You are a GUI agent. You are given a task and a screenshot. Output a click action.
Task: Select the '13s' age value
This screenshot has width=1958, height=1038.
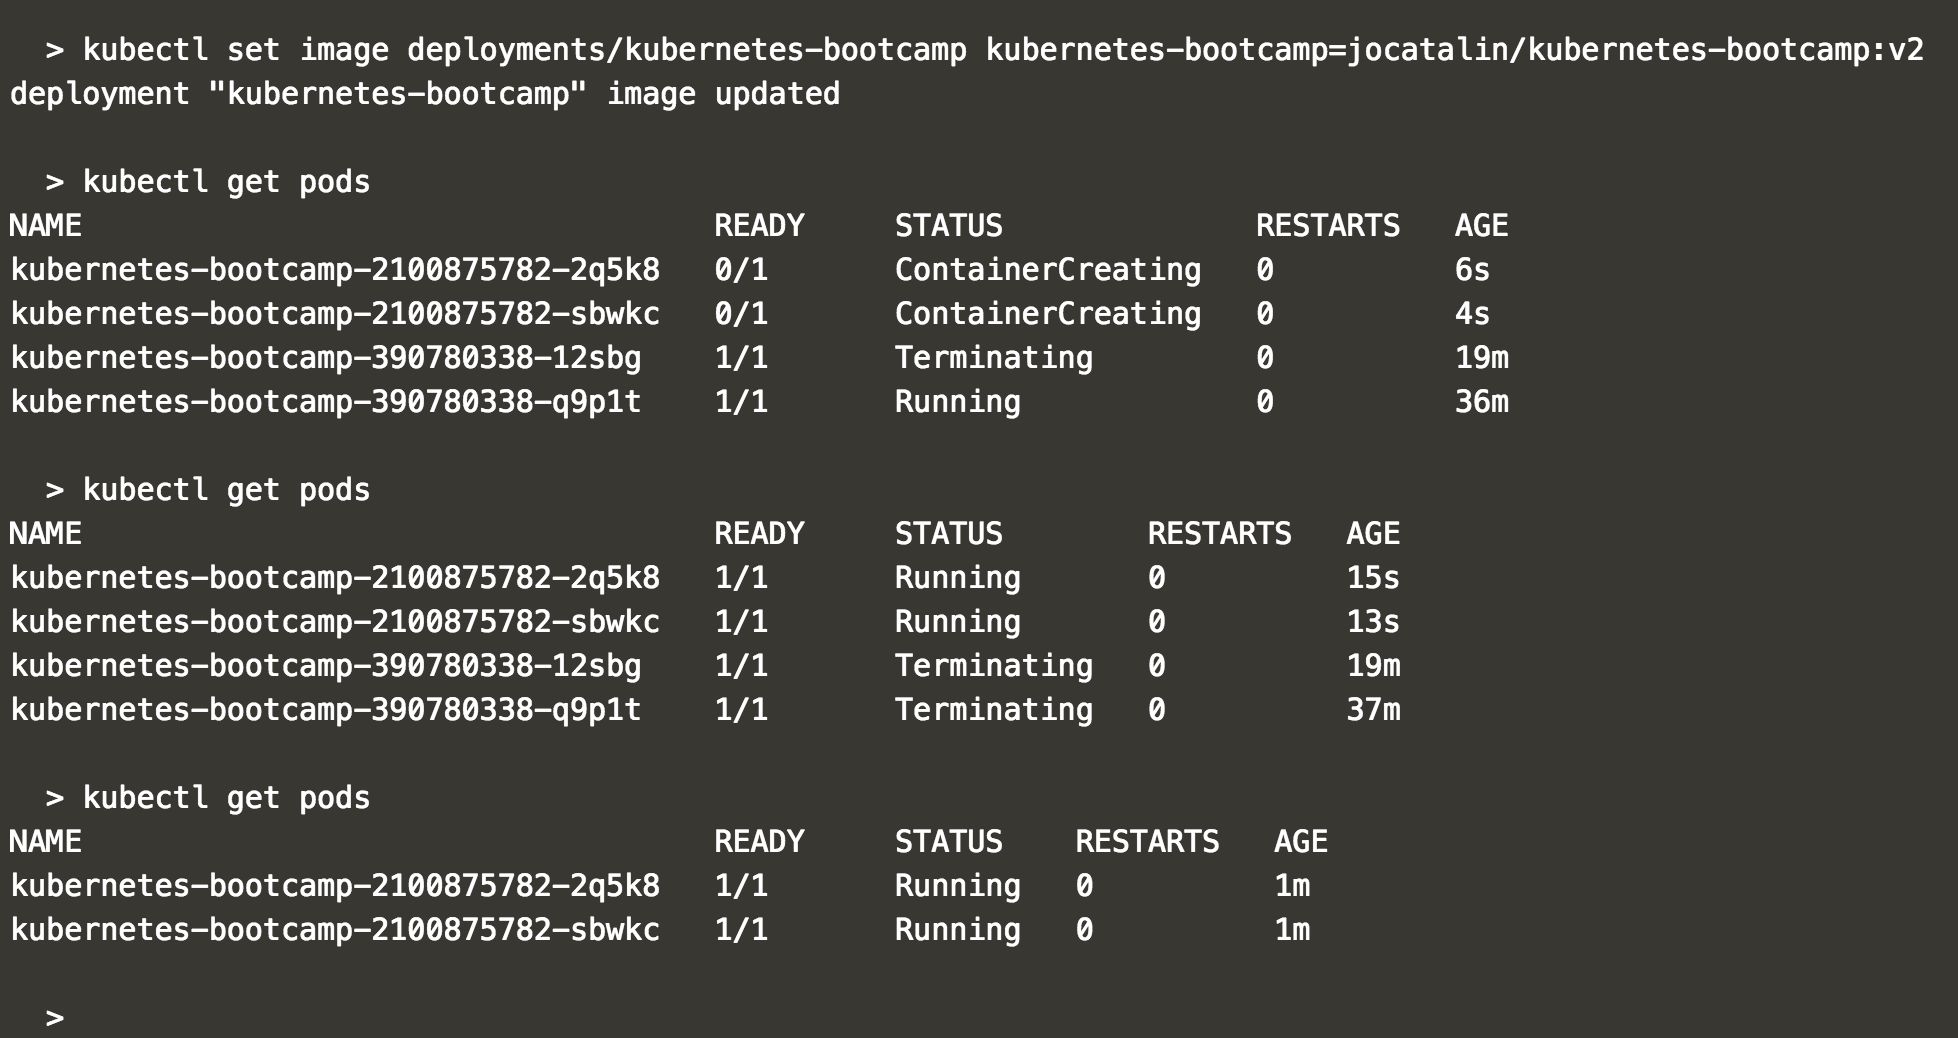[1373, 622]
